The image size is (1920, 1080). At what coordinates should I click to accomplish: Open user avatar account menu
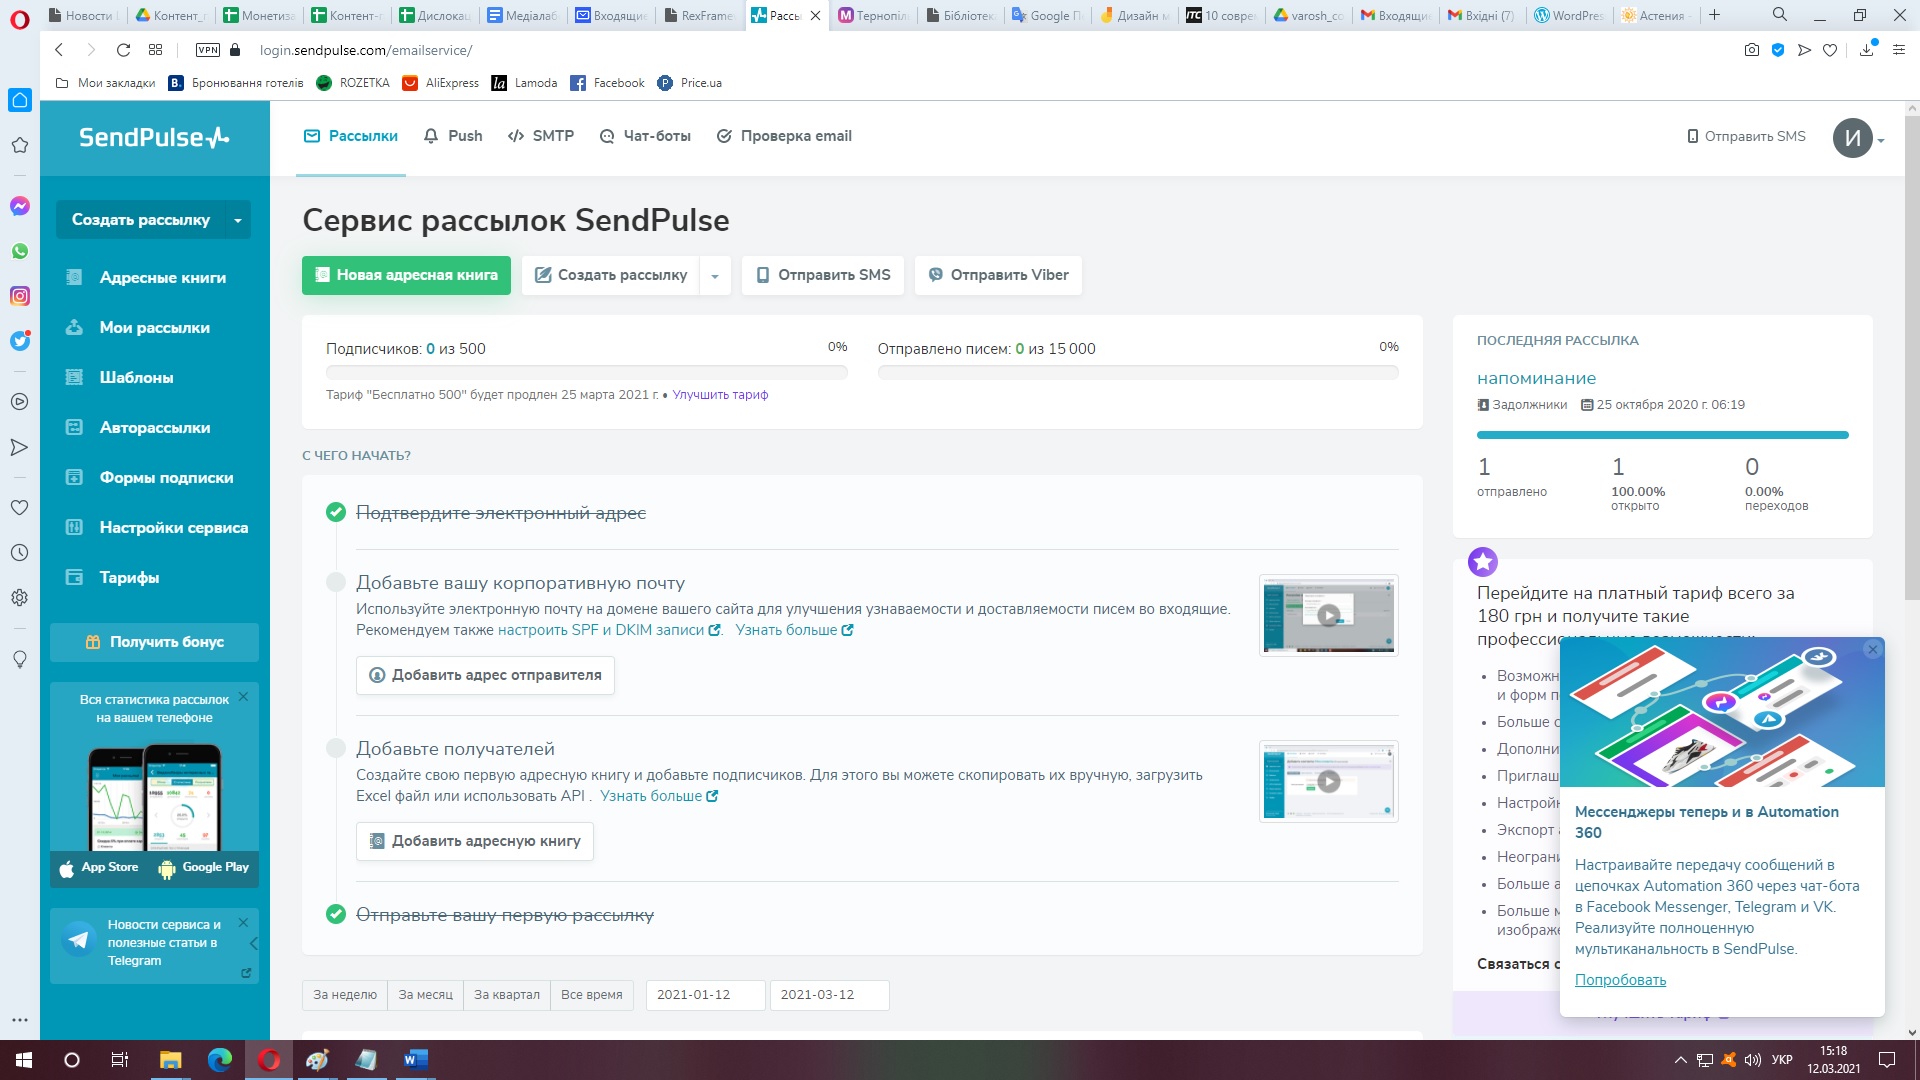[x=1859, y=139]
